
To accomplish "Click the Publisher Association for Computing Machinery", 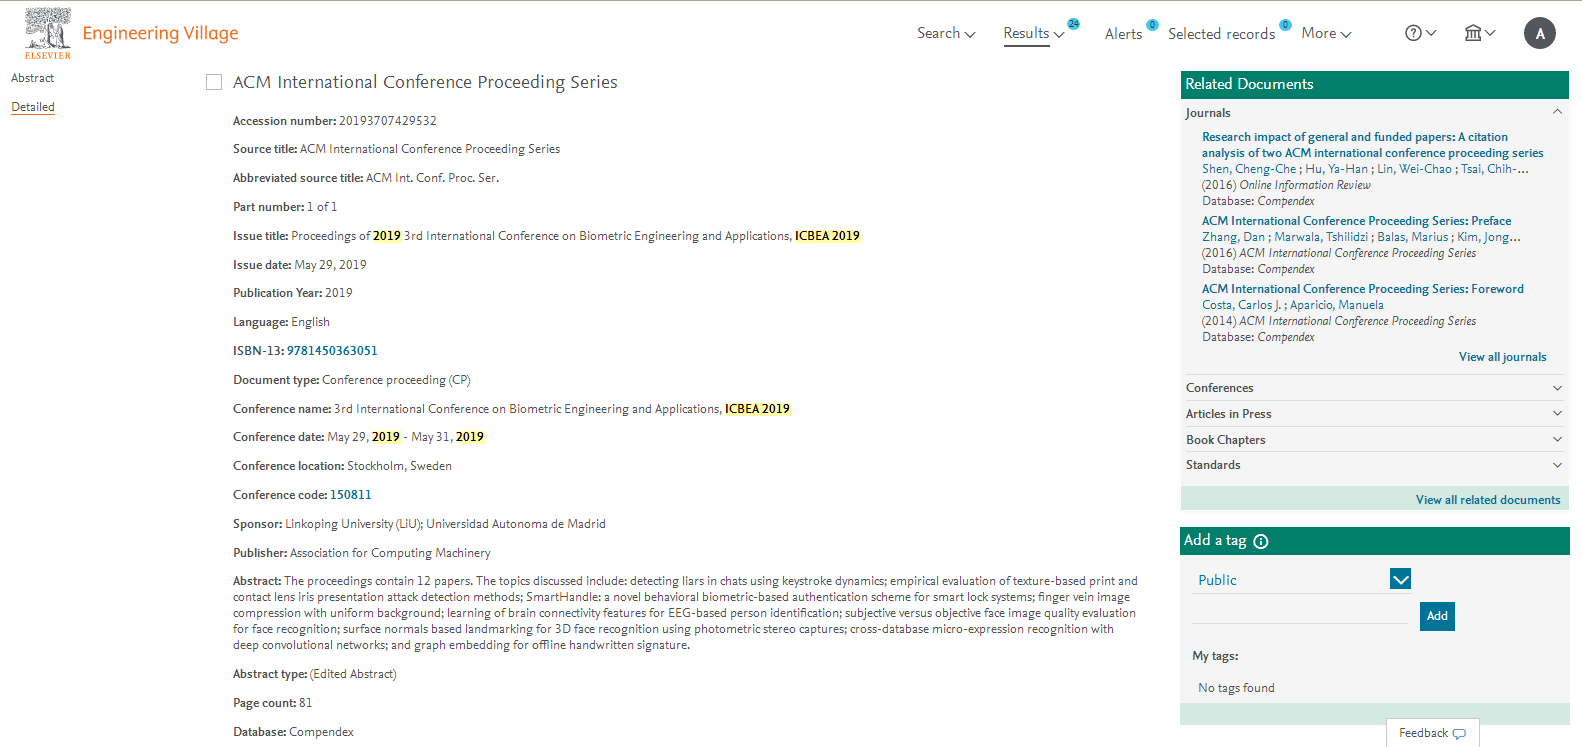I will [390, 553].
